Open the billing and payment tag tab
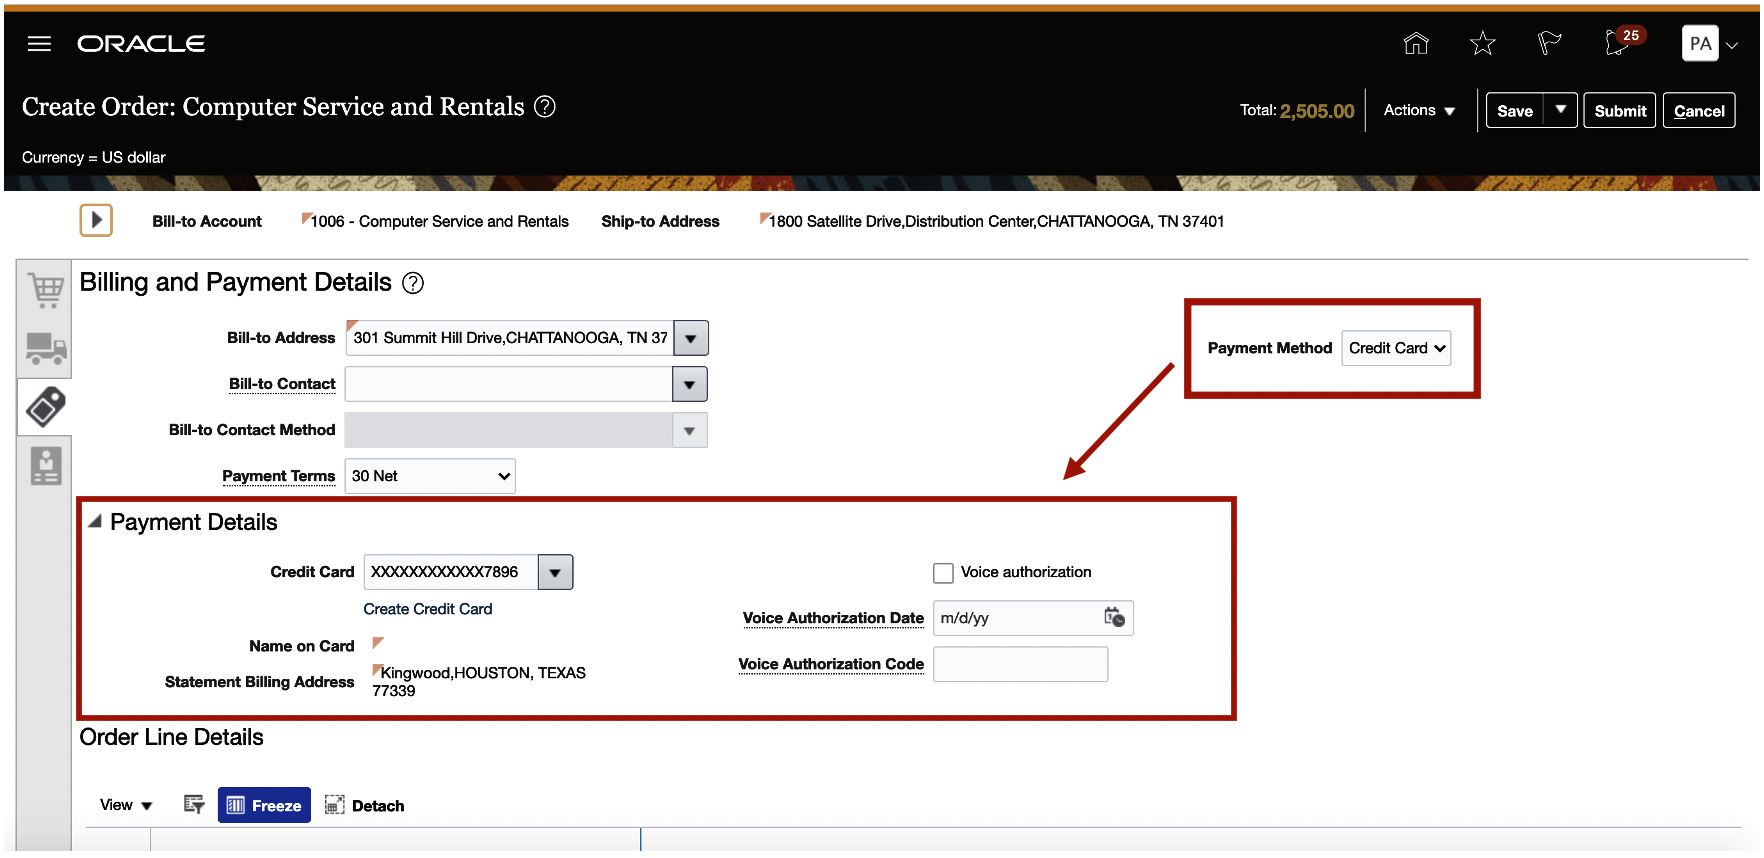Screen dimensions: 1764x858 pyautogui.click(x=46, y=407)
